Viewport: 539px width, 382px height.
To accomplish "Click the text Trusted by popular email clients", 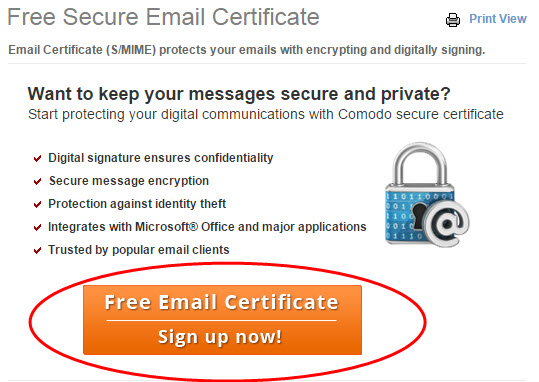I will click(x=139, y=250).
